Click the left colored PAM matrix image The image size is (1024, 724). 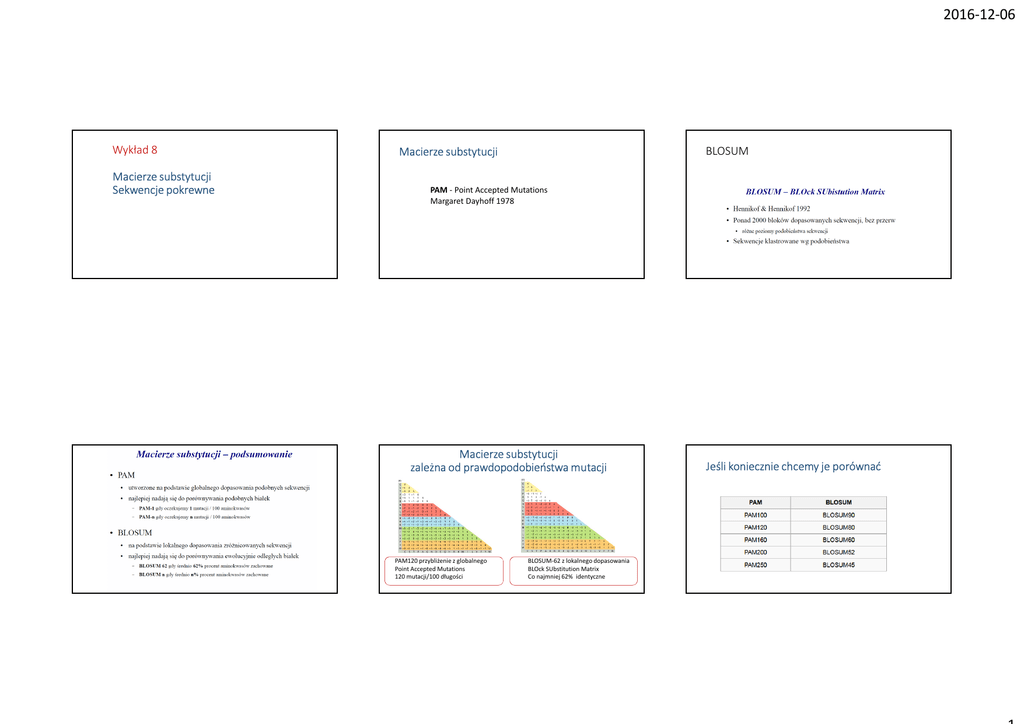coord(442,516)
